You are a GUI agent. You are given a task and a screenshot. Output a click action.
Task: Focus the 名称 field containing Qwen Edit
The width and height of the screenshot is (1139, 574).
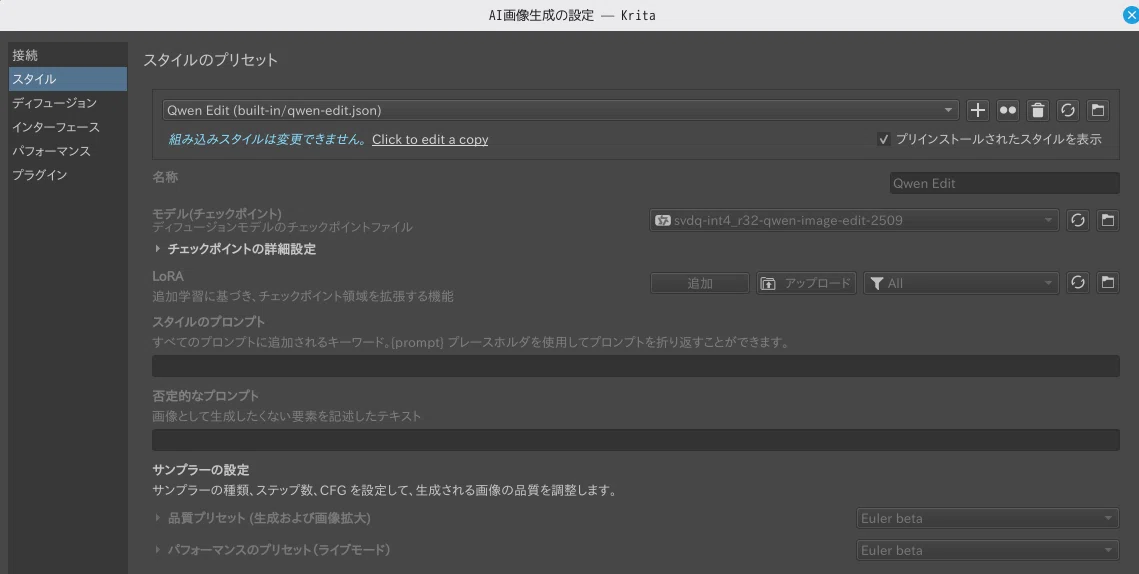tap(1005, 183)
